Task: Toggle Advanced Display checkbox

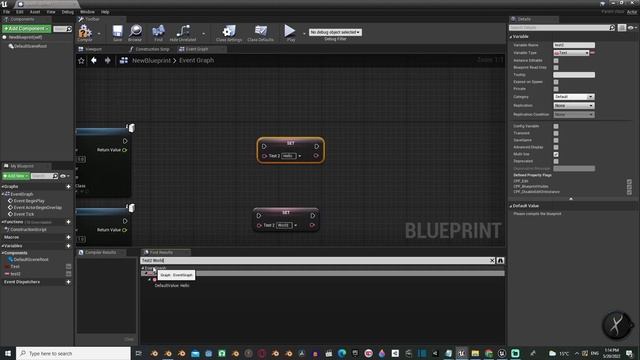Action: point(556,147)
